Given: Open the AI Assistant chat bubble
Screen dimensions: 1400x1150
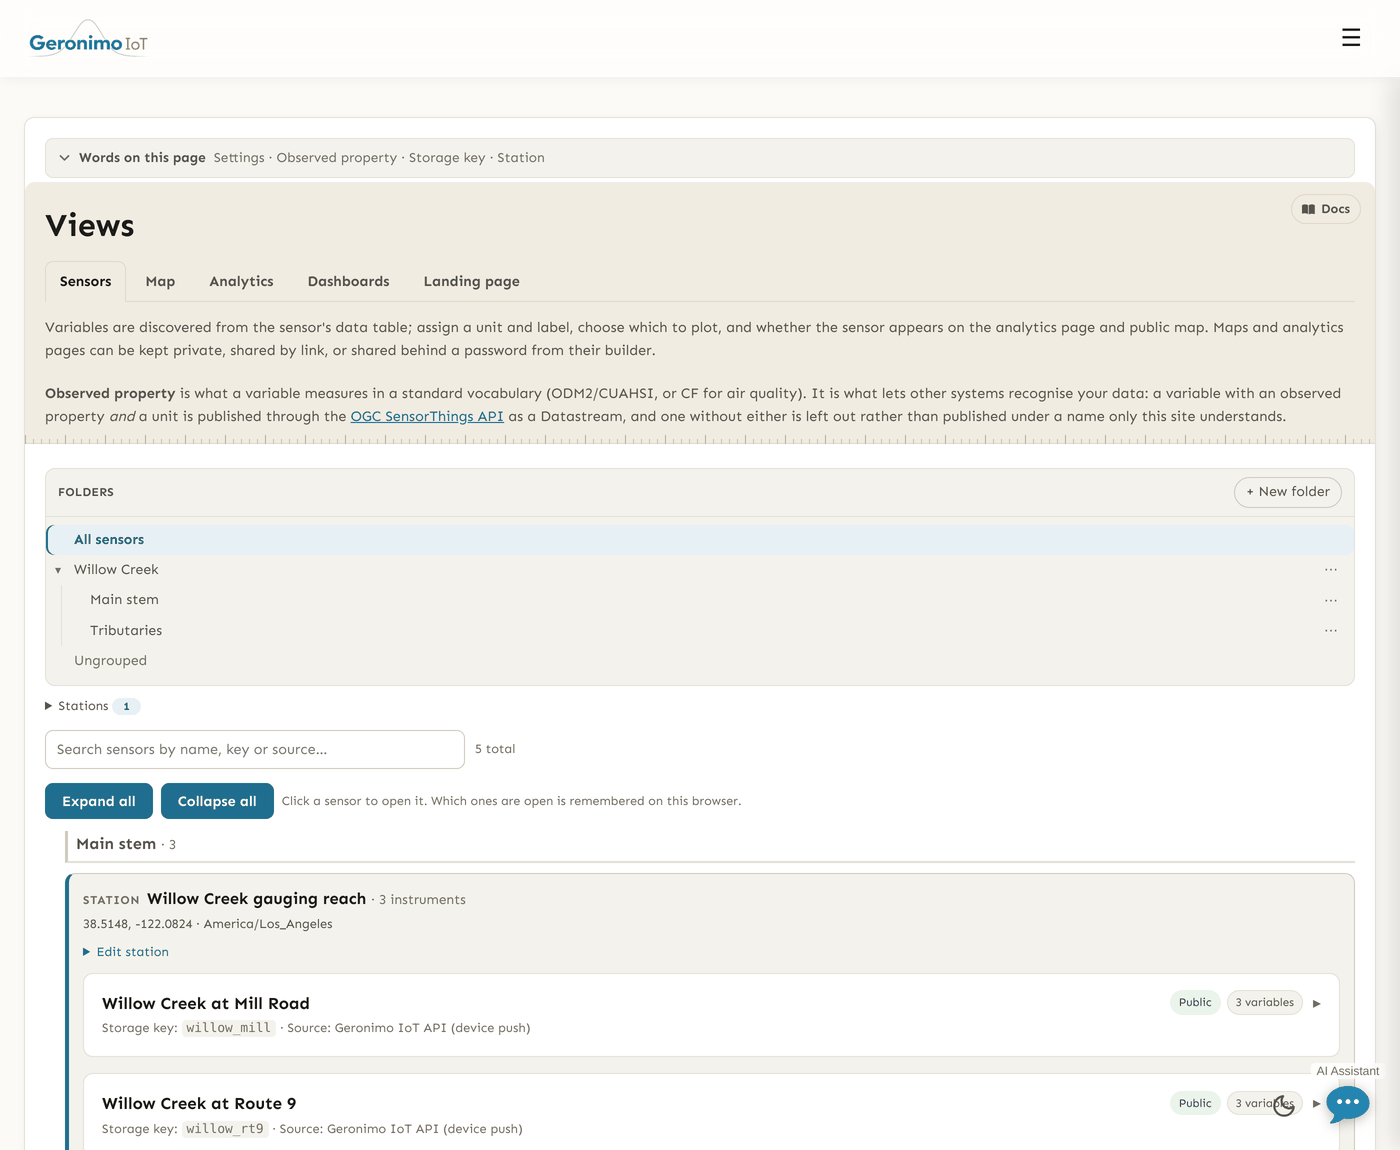Looking at the screenshot, I should 1348,1103.
